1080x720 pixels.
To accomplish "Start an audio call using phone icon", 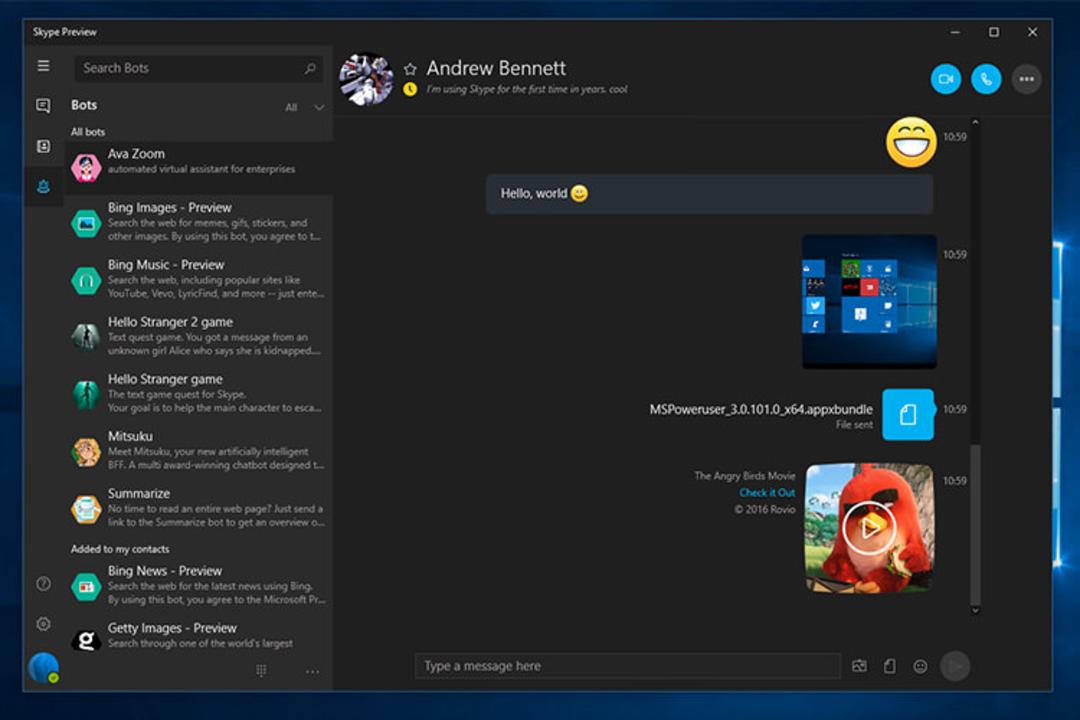I will pyautogui.click(x=986, y=79).
